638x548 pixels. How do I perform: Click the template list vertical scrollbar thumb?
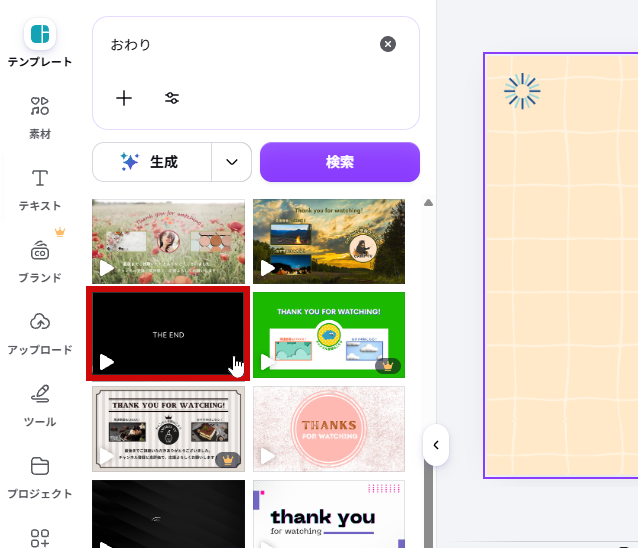pyautogui.click(x=428, y=504)
